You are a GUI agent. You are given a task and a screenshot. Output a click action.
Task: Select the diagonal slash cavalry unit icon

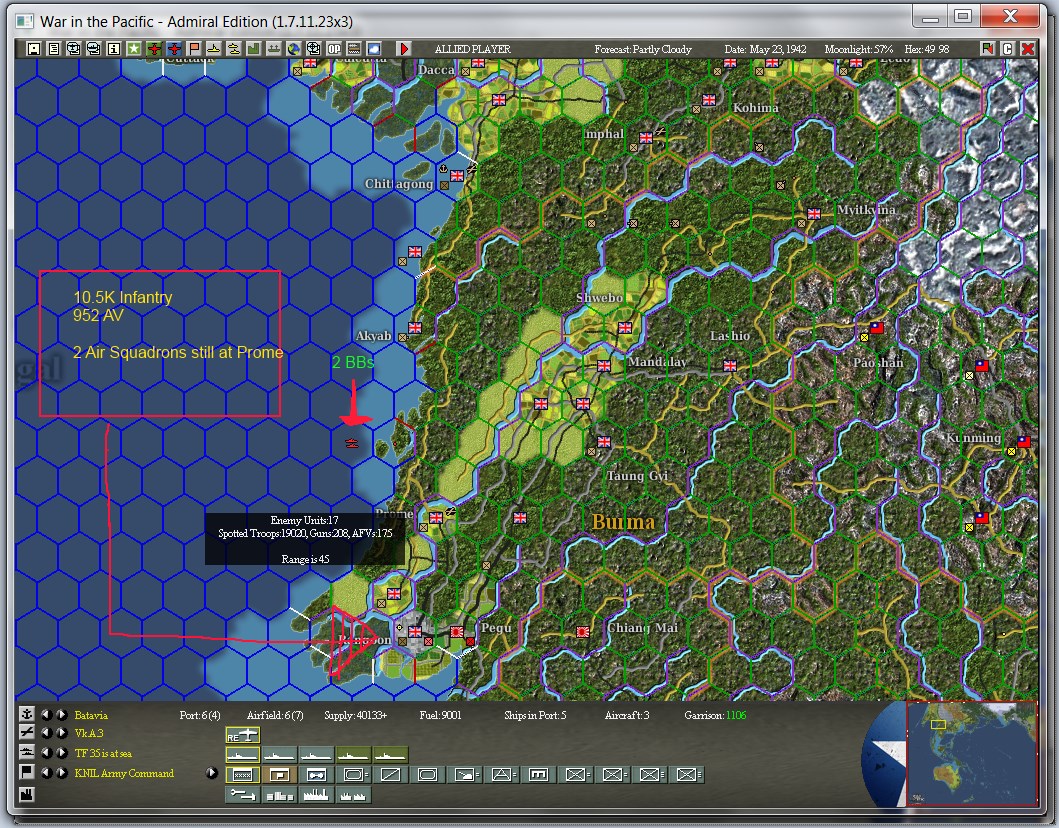[390, 774]
